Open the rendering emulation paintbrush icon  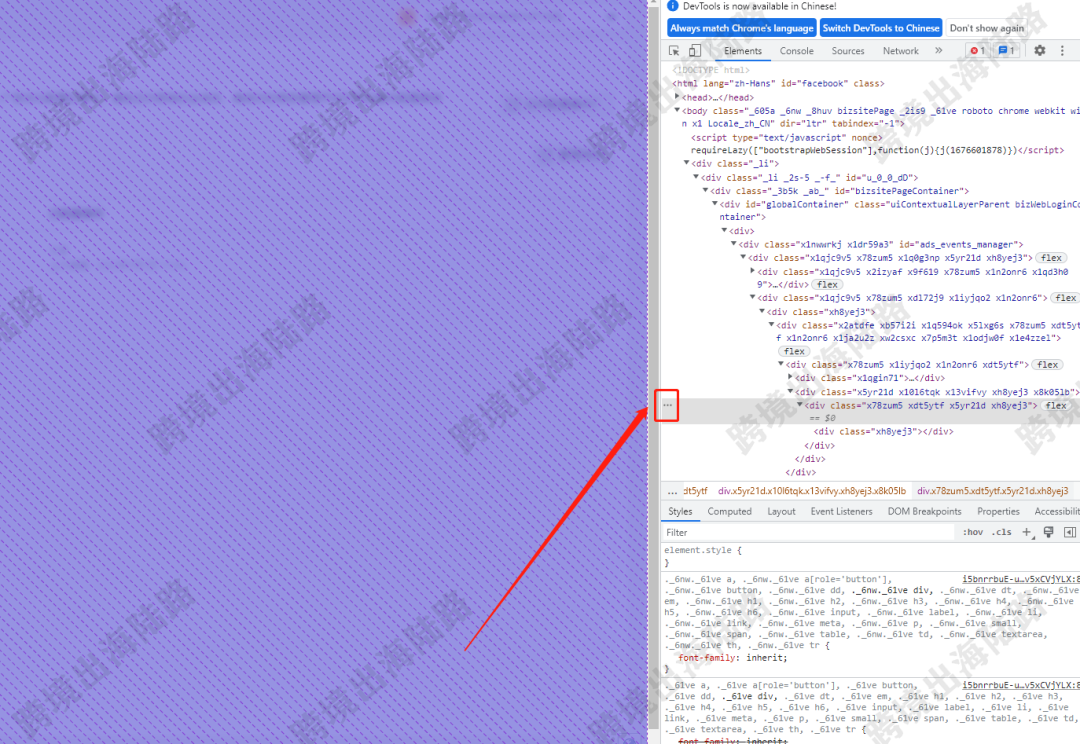(x=1048, y=532)
